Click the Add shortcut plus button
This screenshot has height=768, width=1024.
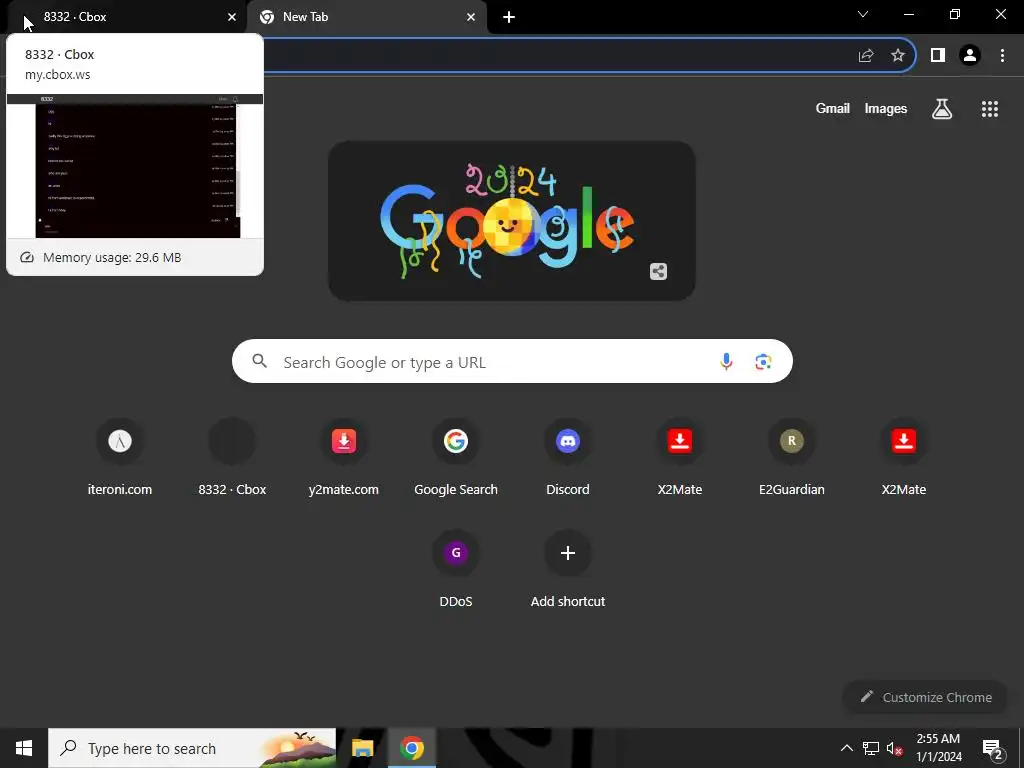click(x=568, y=553)
